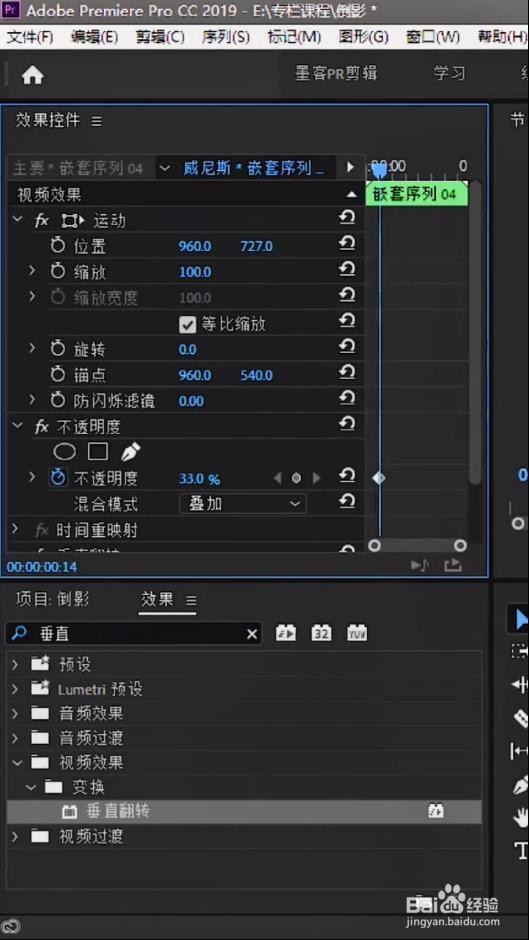Toggle animation stopwatch for 锚点
529x940 pixels.
tap(58, 374)
